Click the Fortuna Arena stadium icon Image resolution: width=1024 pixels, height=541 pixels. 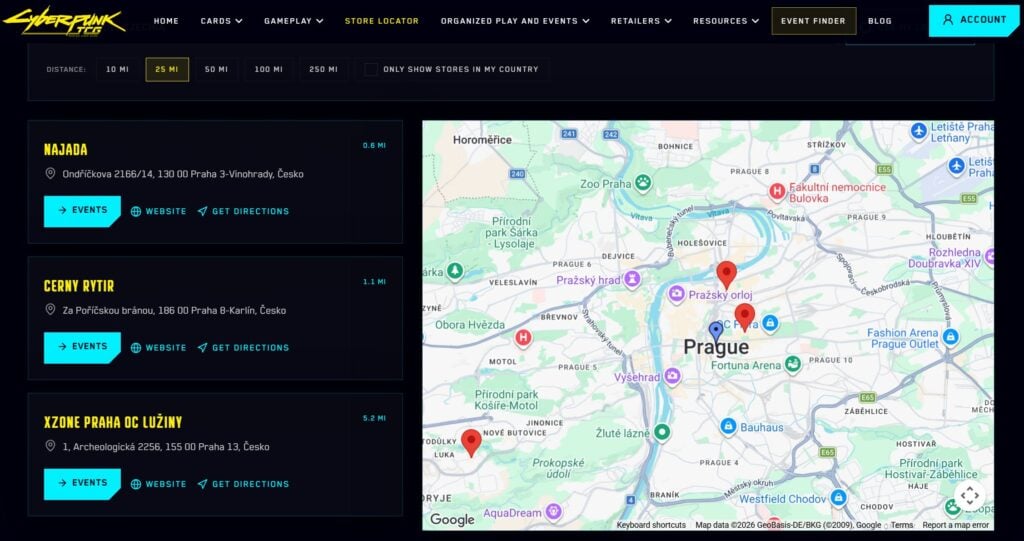coord(793,365)
